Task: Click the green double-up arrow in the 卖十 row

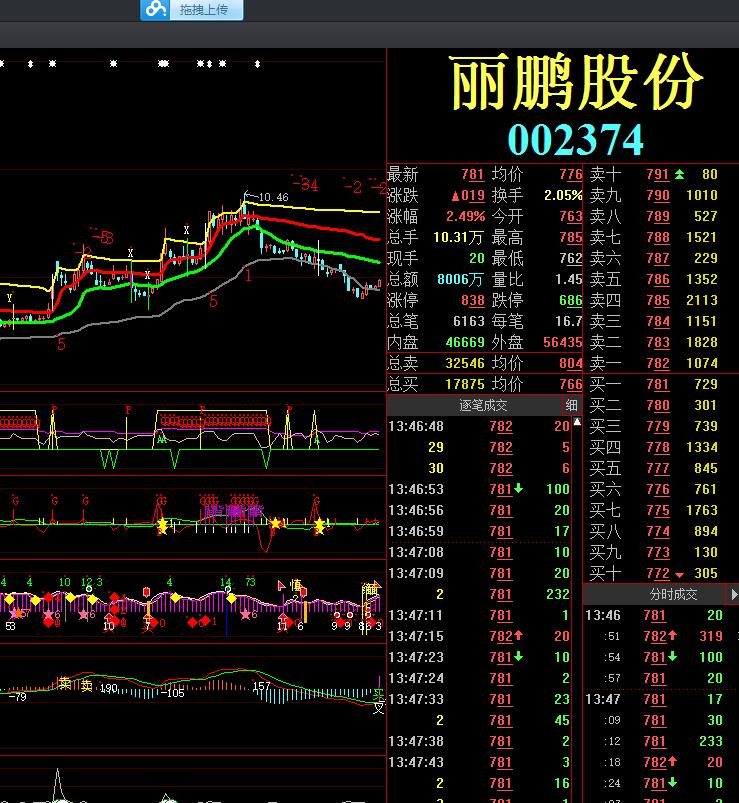Action: [679, 175]
